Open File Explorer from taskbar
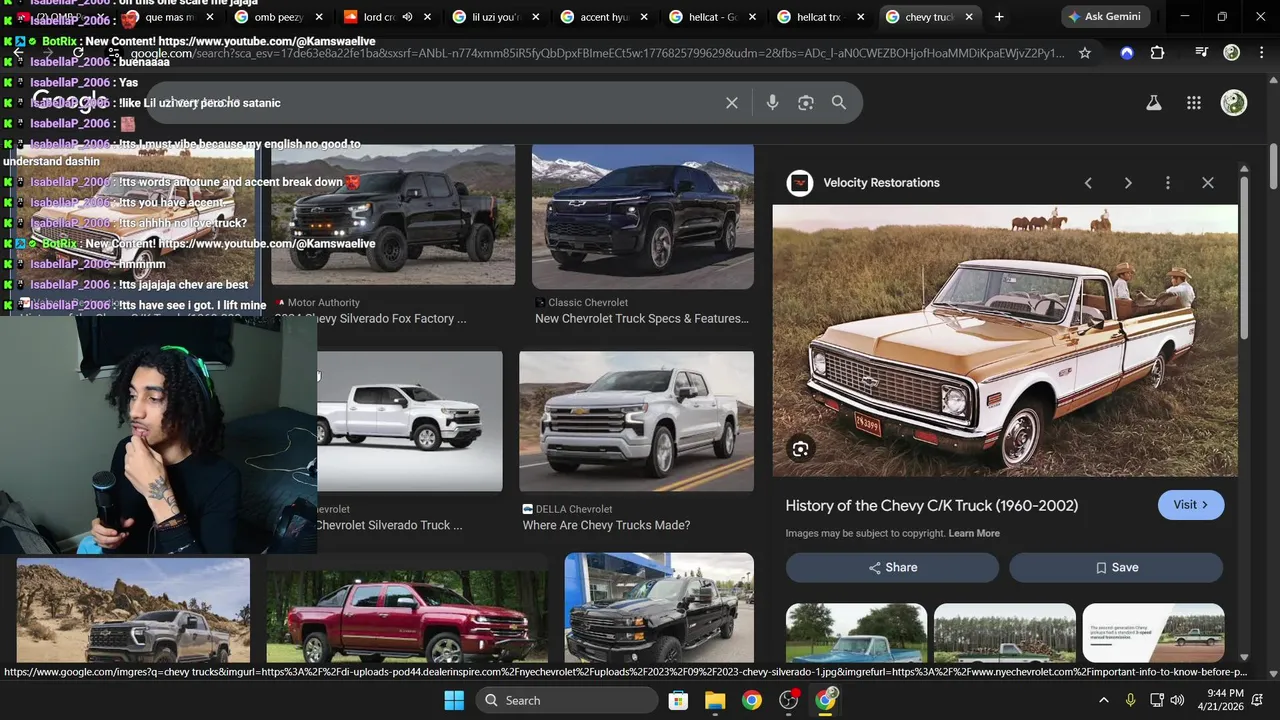The width and height of the screenshot is (1280, 720). pyautogui.click(x=715, y=700)
